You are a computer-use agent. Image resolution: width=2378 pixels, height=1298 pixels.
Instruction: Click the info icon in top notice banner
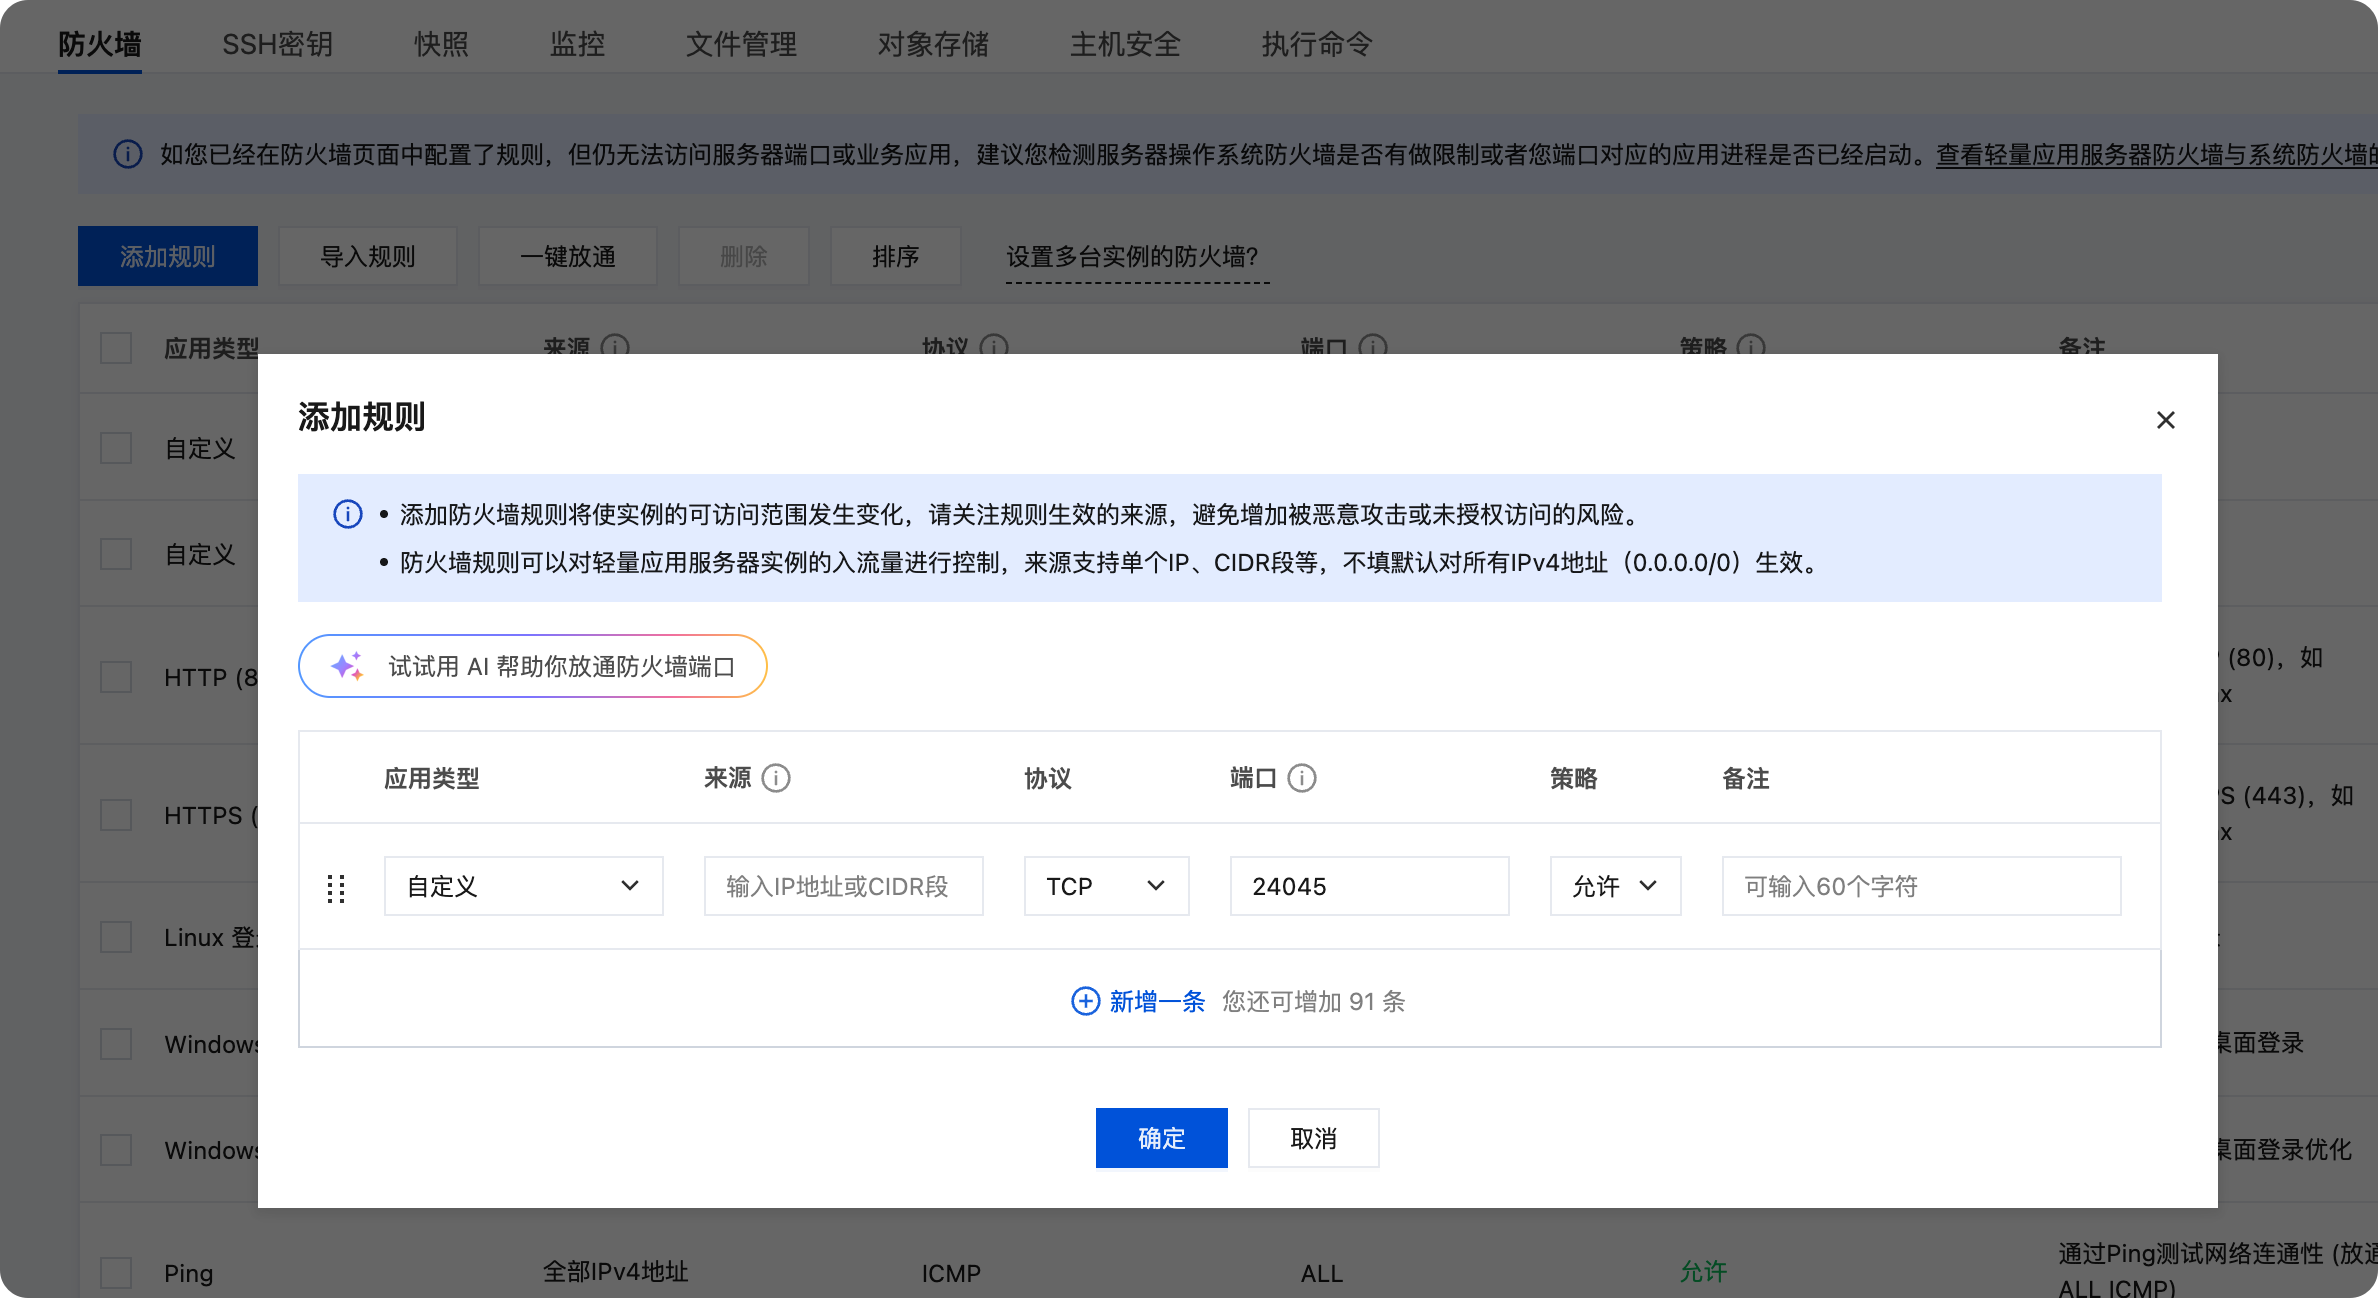point(127,154)
